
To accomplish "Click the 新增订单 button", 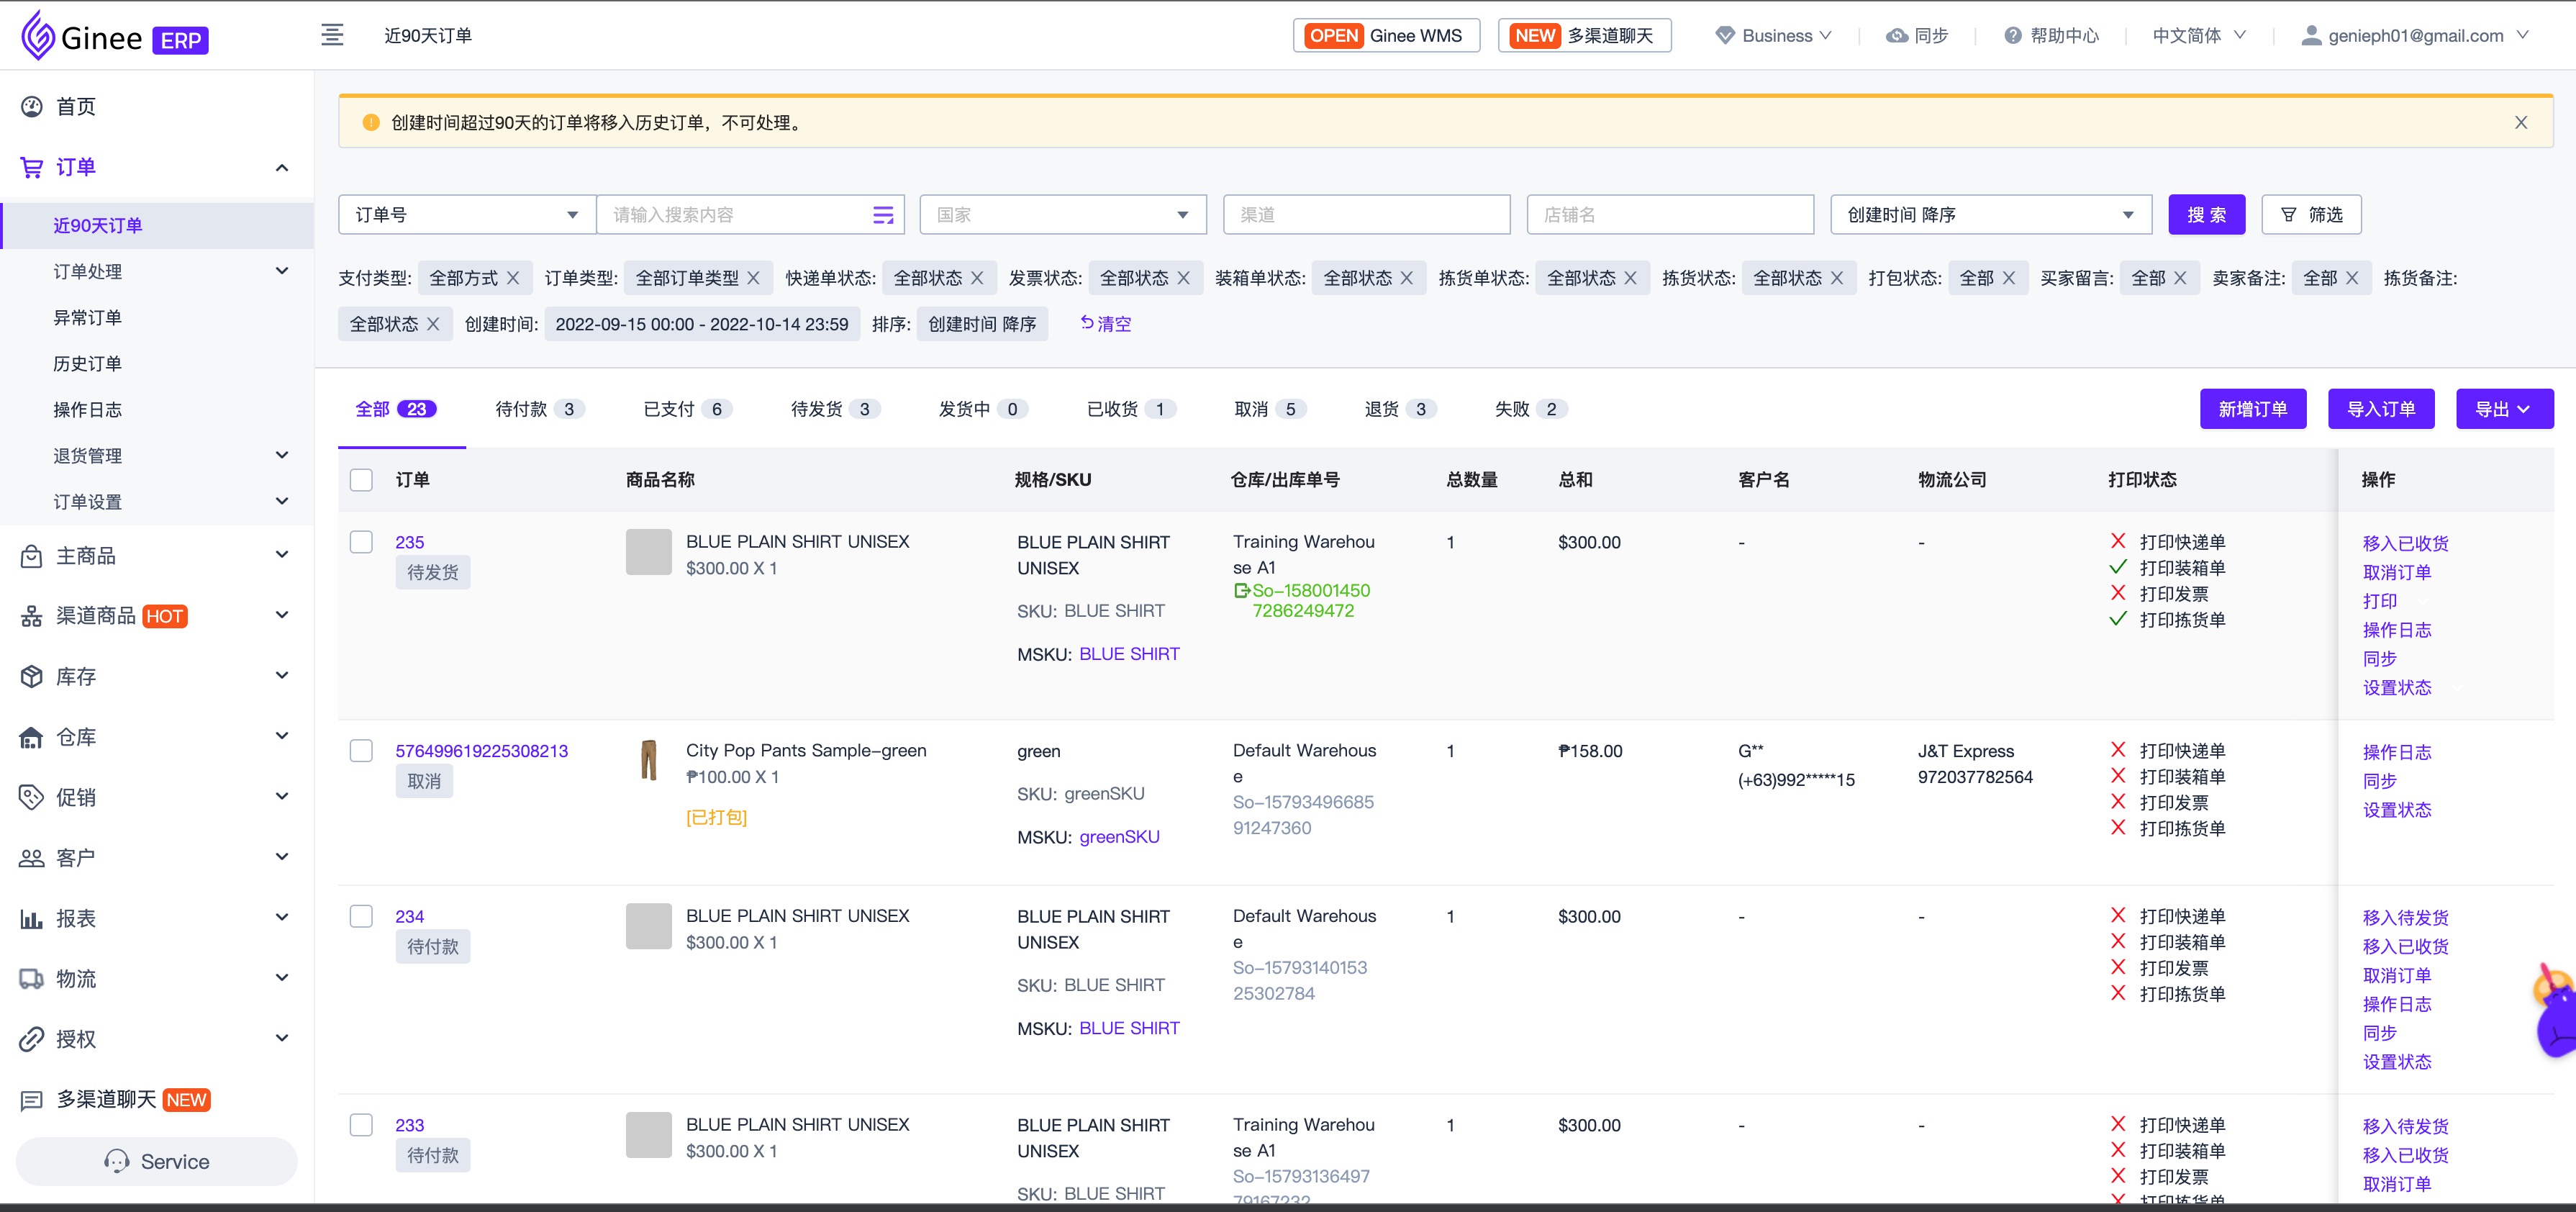I will [x=2253, y=409].
